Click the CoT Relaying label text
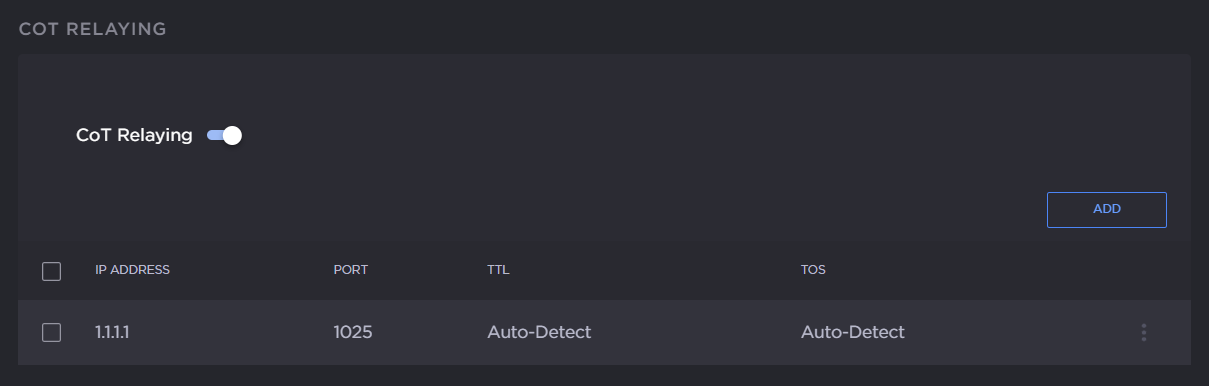 134,135
